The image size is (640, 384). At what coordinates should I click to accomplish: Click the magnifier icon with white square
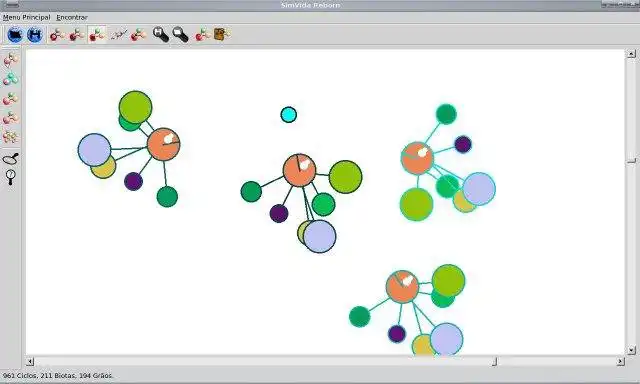click(x=180, y=35)
